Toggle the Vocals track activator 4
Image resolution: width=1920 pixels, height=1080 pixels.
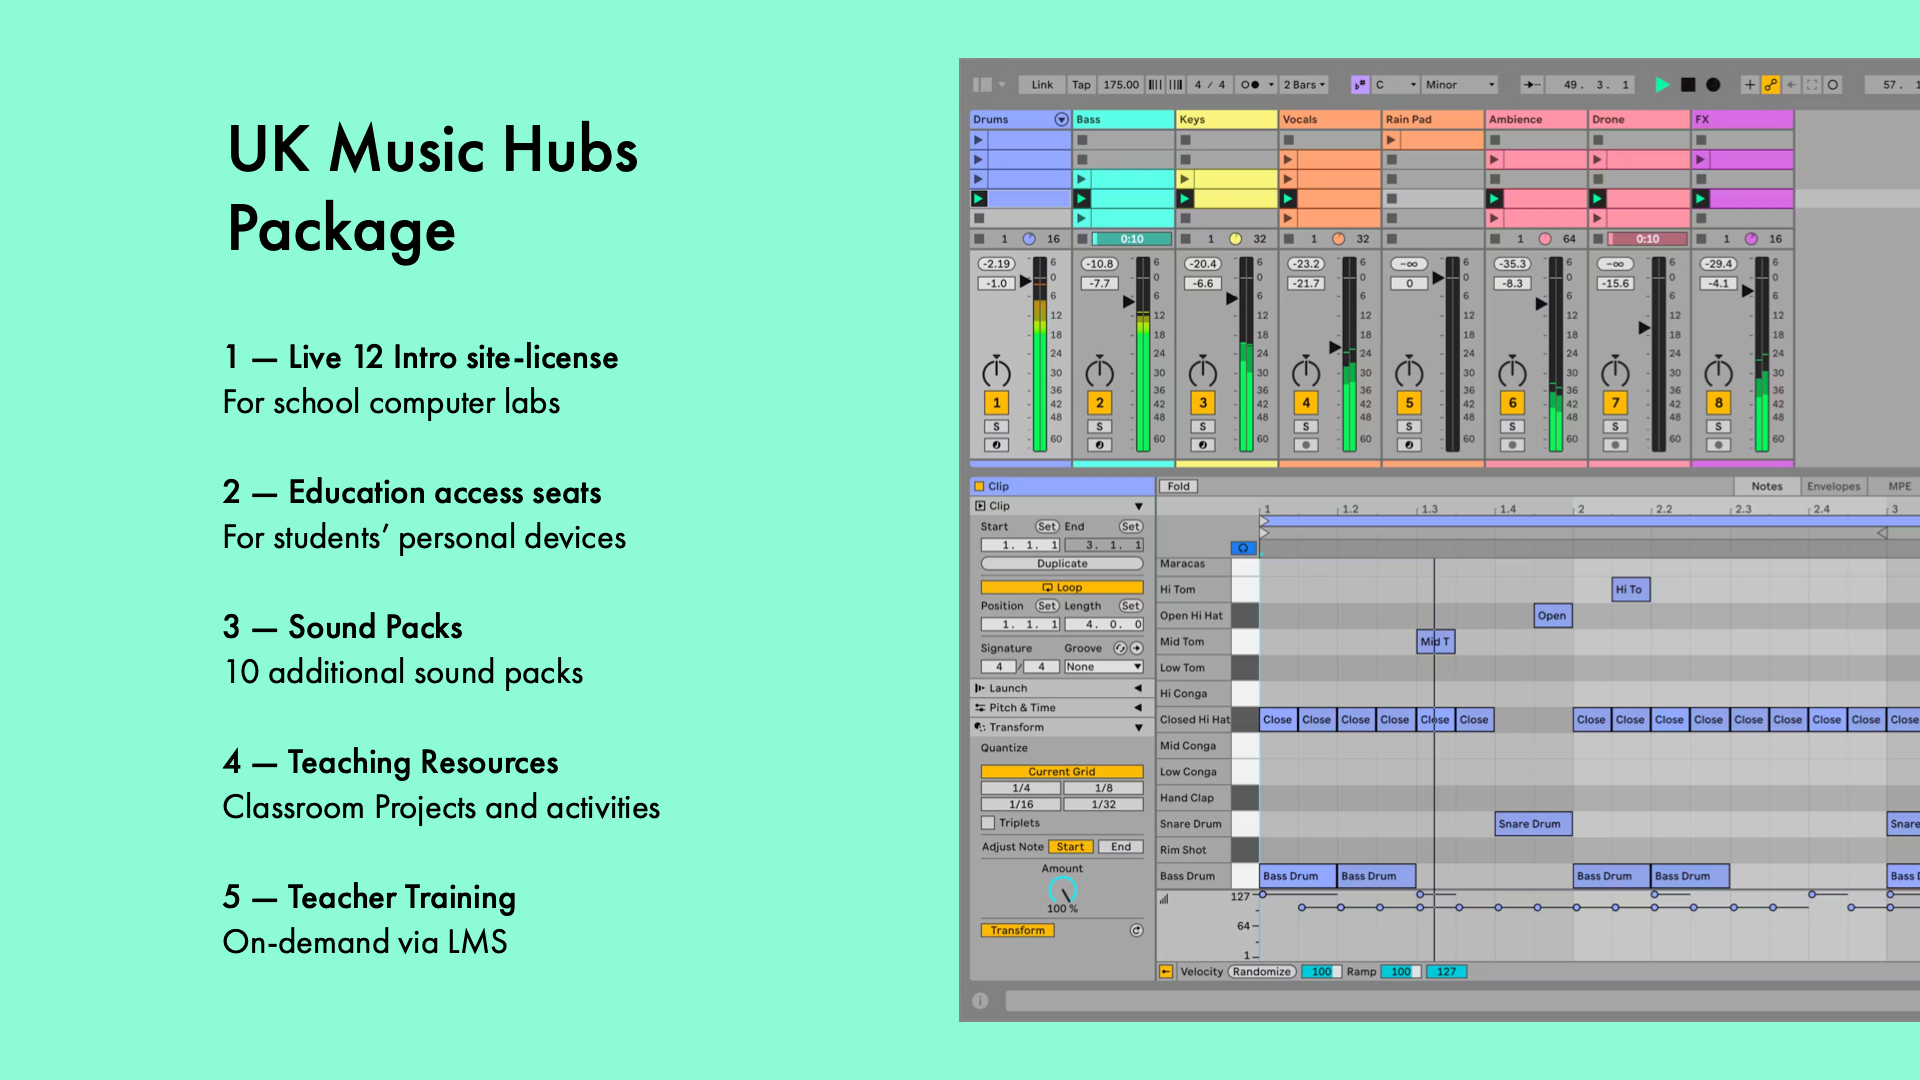pyautogui.click(x=1306, y=403)
